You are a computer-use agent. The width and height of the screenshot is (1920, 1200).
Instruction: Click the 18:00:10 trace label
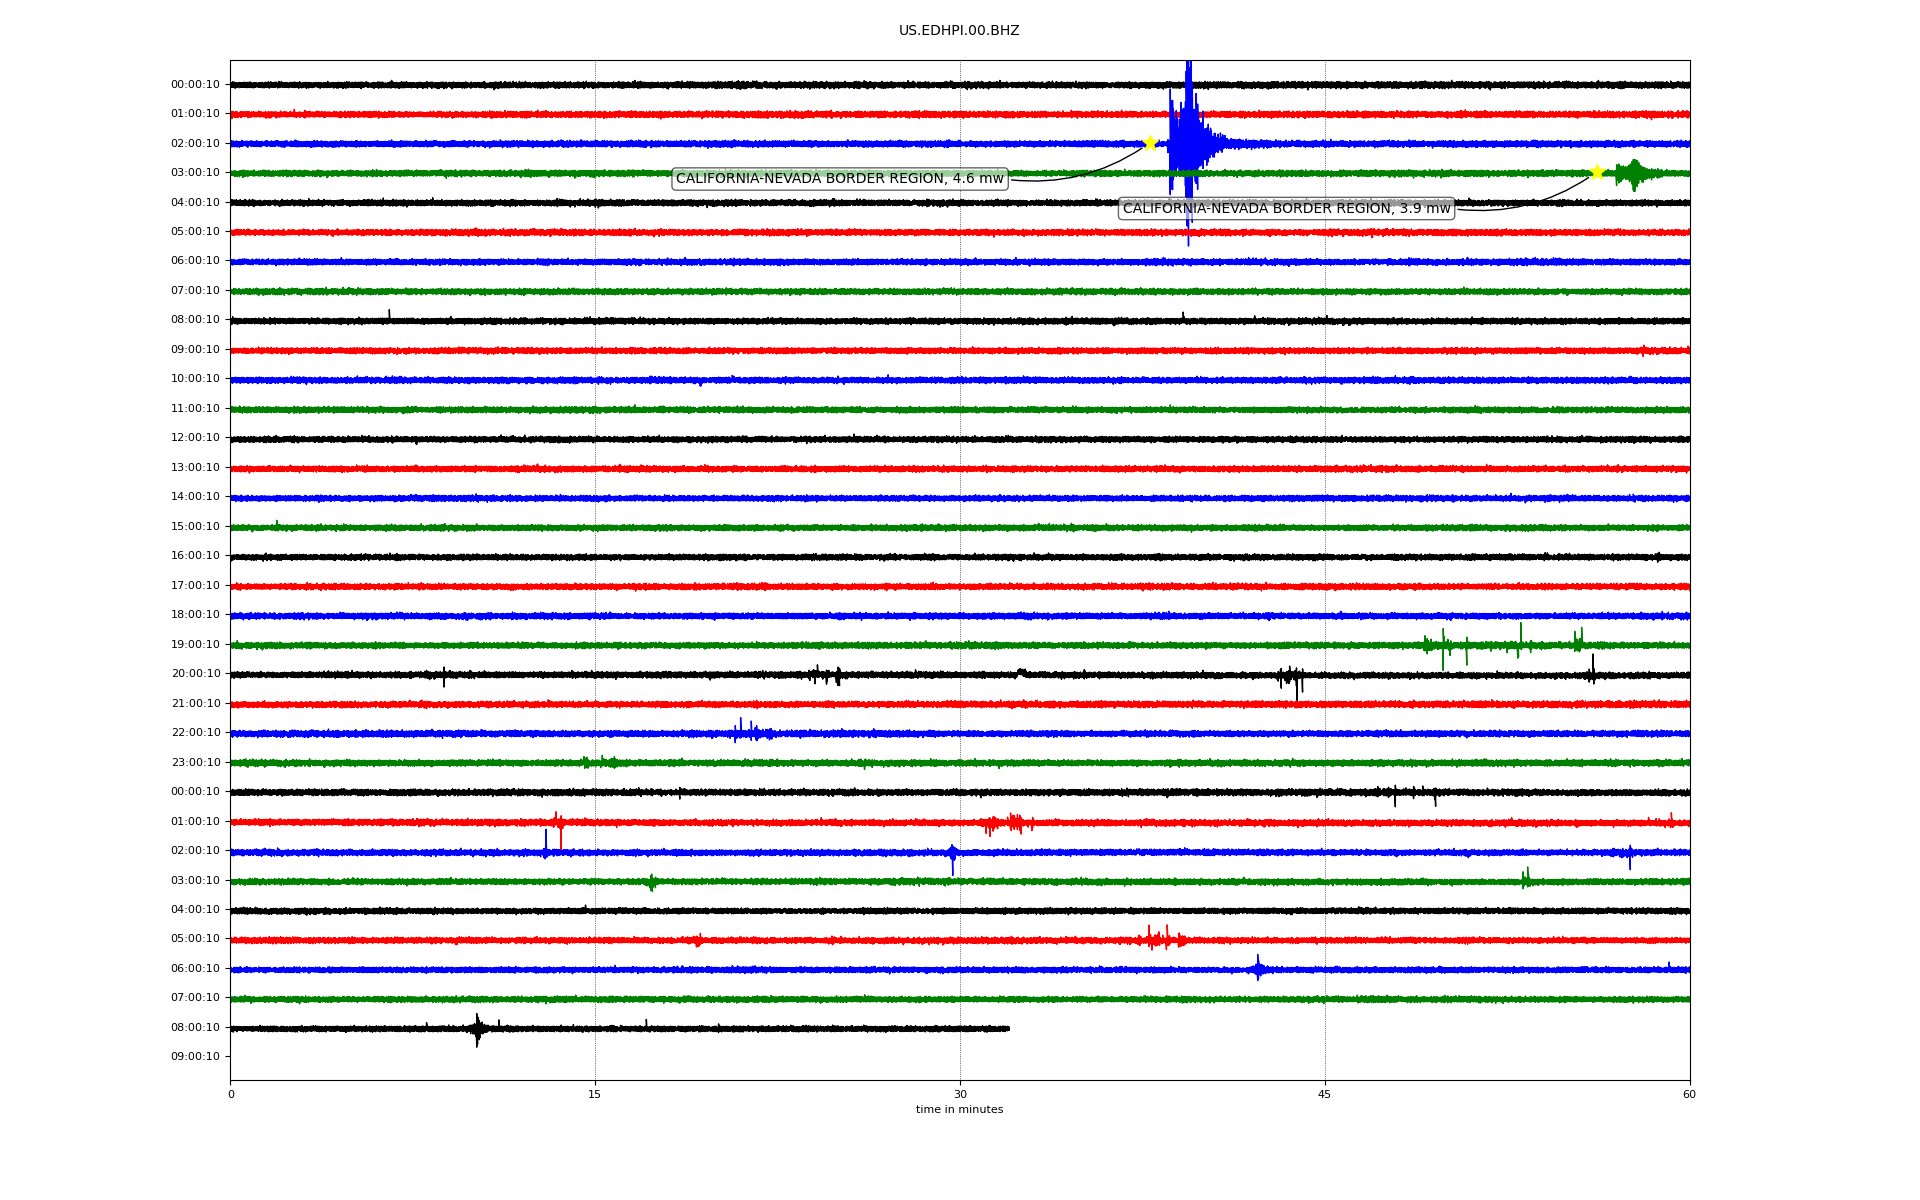click(x=195, y=615)
